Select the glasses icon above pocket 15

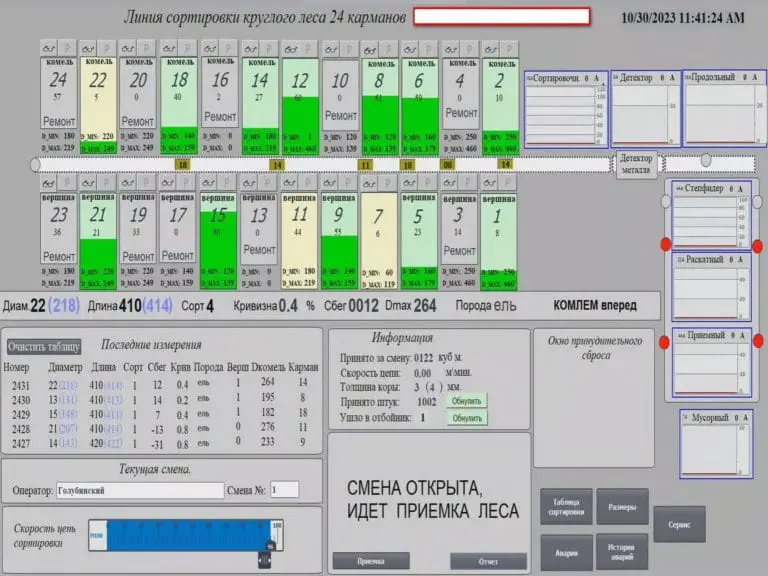(209, 183)
